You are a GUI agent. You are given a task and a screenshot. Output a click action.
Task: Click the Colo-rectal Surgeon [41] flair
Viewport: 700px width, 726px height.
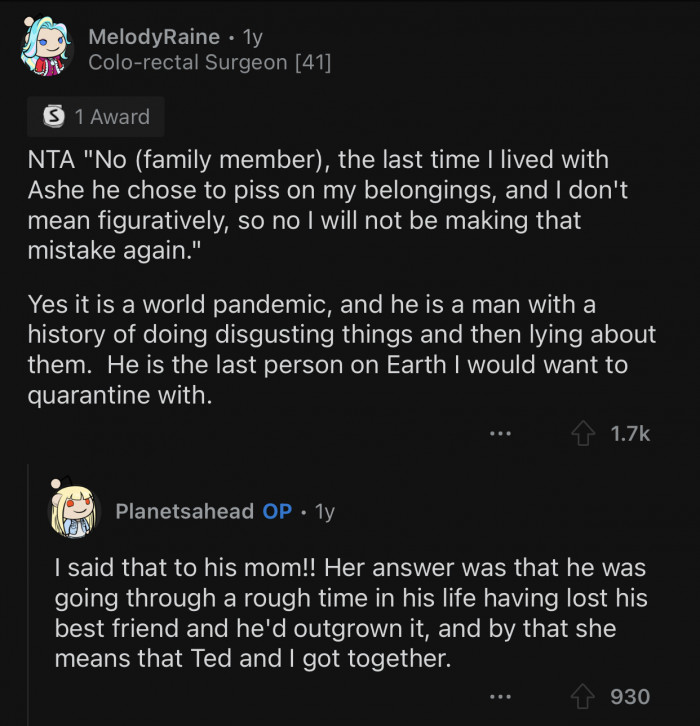210,63
